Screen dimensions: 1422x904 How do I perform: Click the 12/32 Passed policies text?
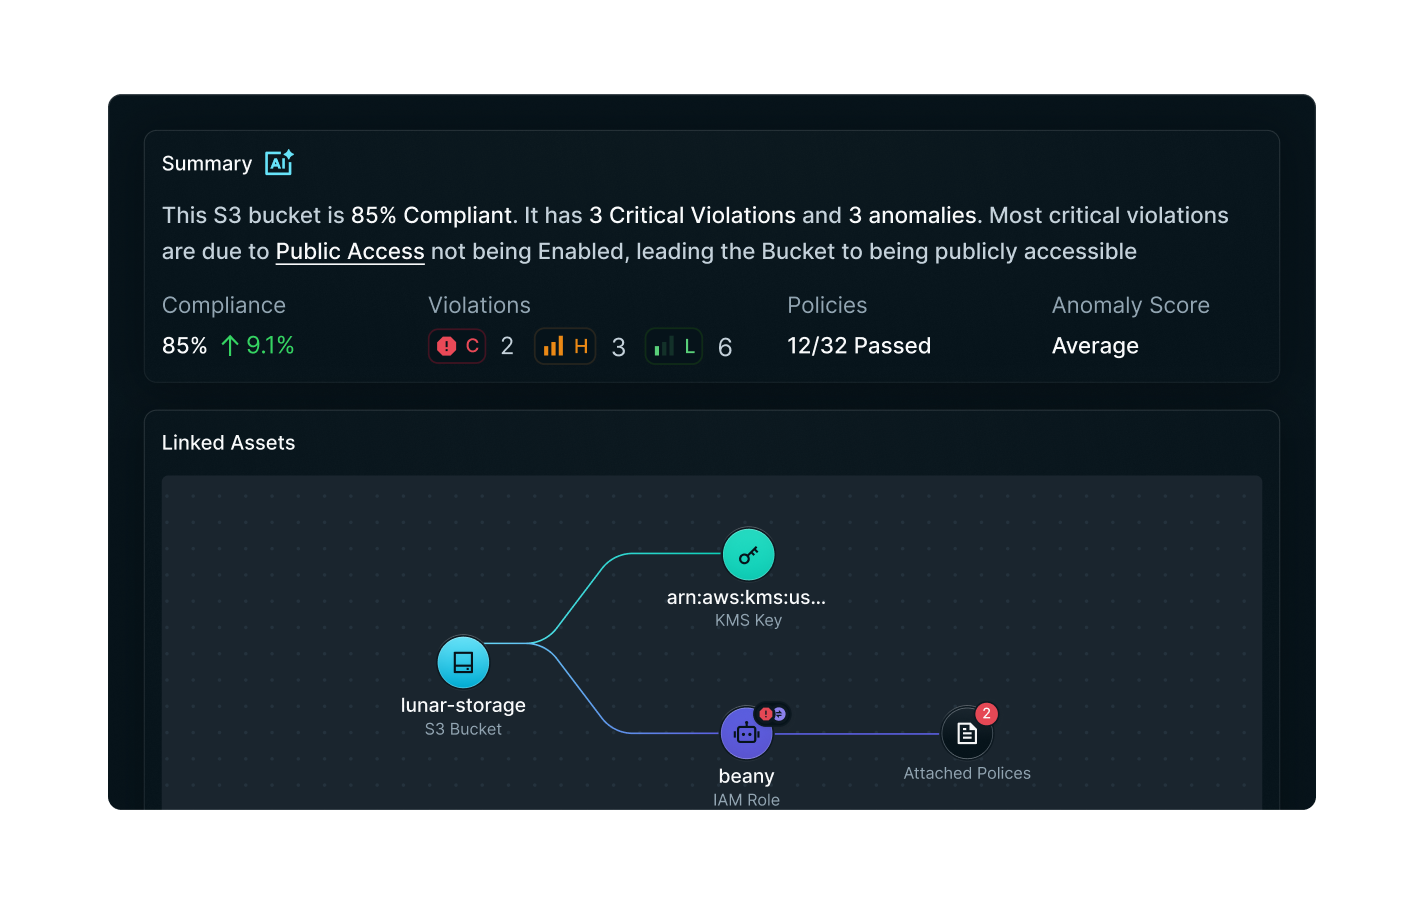(858, 345)
